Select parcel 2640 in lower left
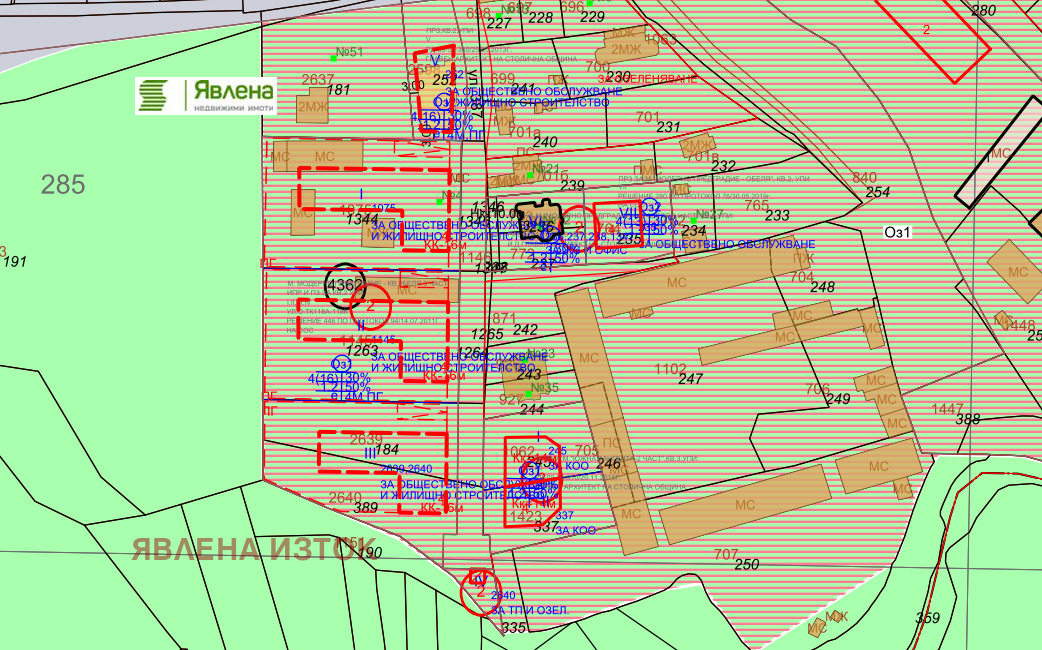 pyautogui.click(x=344, y=497)
